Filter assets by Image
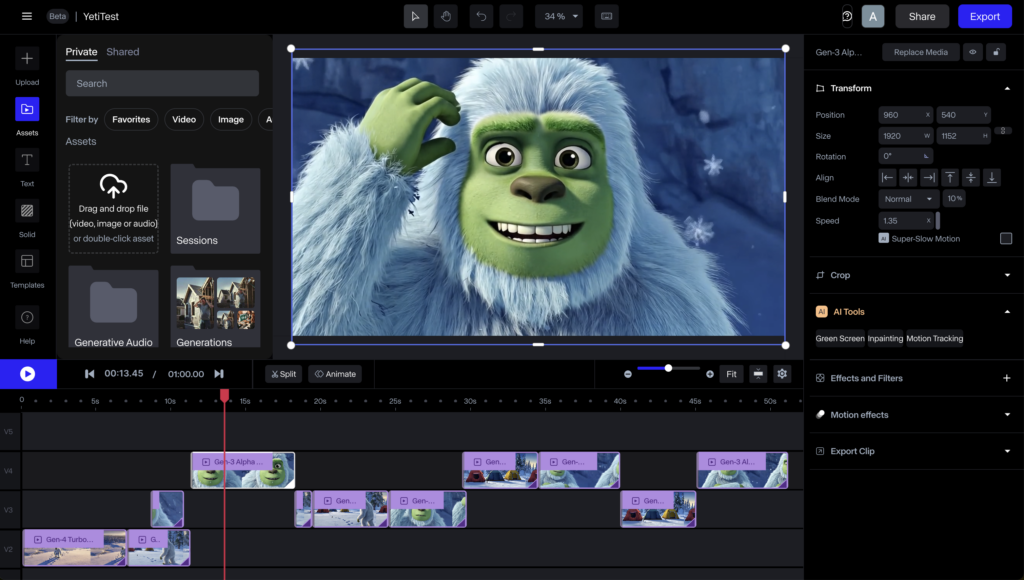The height and width of the screenshot is (580, 1024). pyautogui.click(x=231, y=120)
